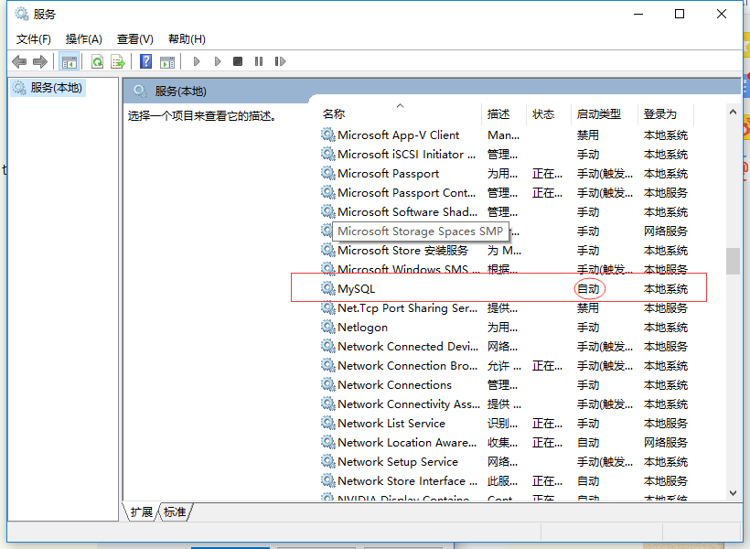Select Network Store Interface ... service row
This screenshot has width=750, height=549.
pos(507,481)
